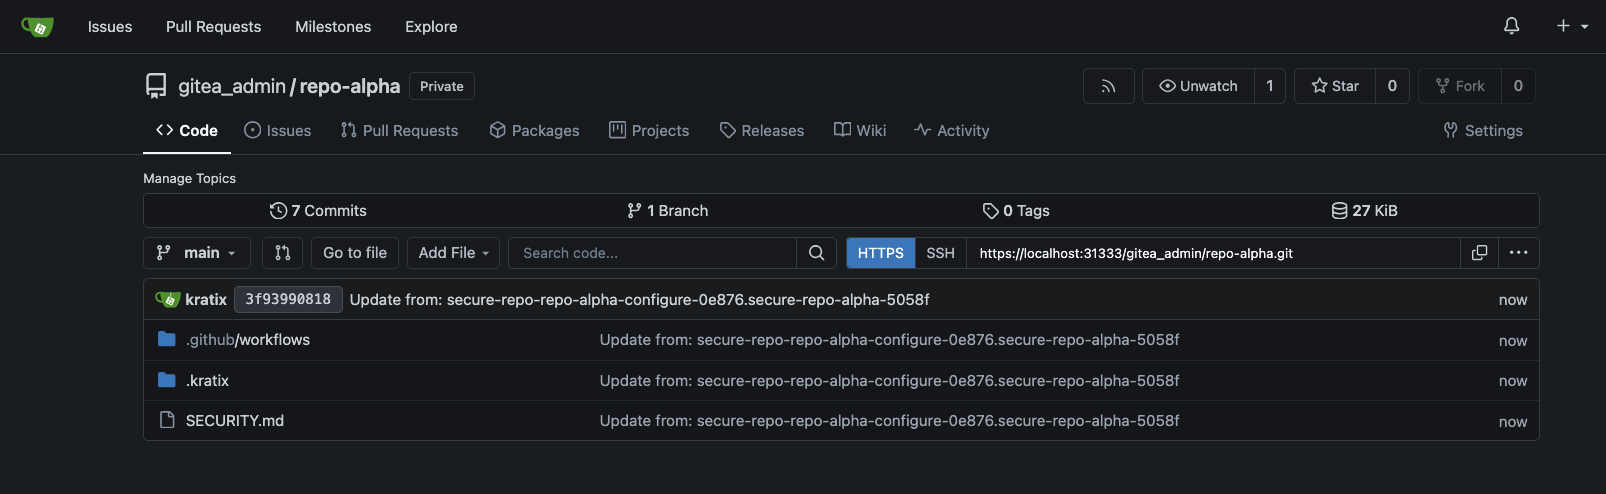Image resolution: width=1606 pixels, height=494 pixels.
Task: Open the kratix author link
Action: click(x=206, y=299)
